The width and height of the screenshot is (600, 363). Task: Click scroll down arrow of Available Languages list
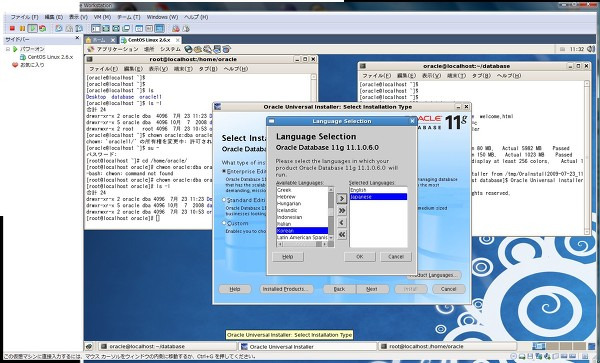[x=331, y=238]
